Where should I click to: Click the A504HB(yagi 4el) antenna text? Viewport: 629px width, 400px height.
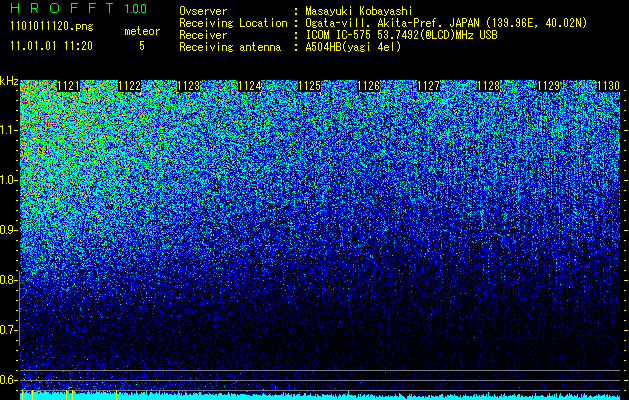(x=353, y=47)
